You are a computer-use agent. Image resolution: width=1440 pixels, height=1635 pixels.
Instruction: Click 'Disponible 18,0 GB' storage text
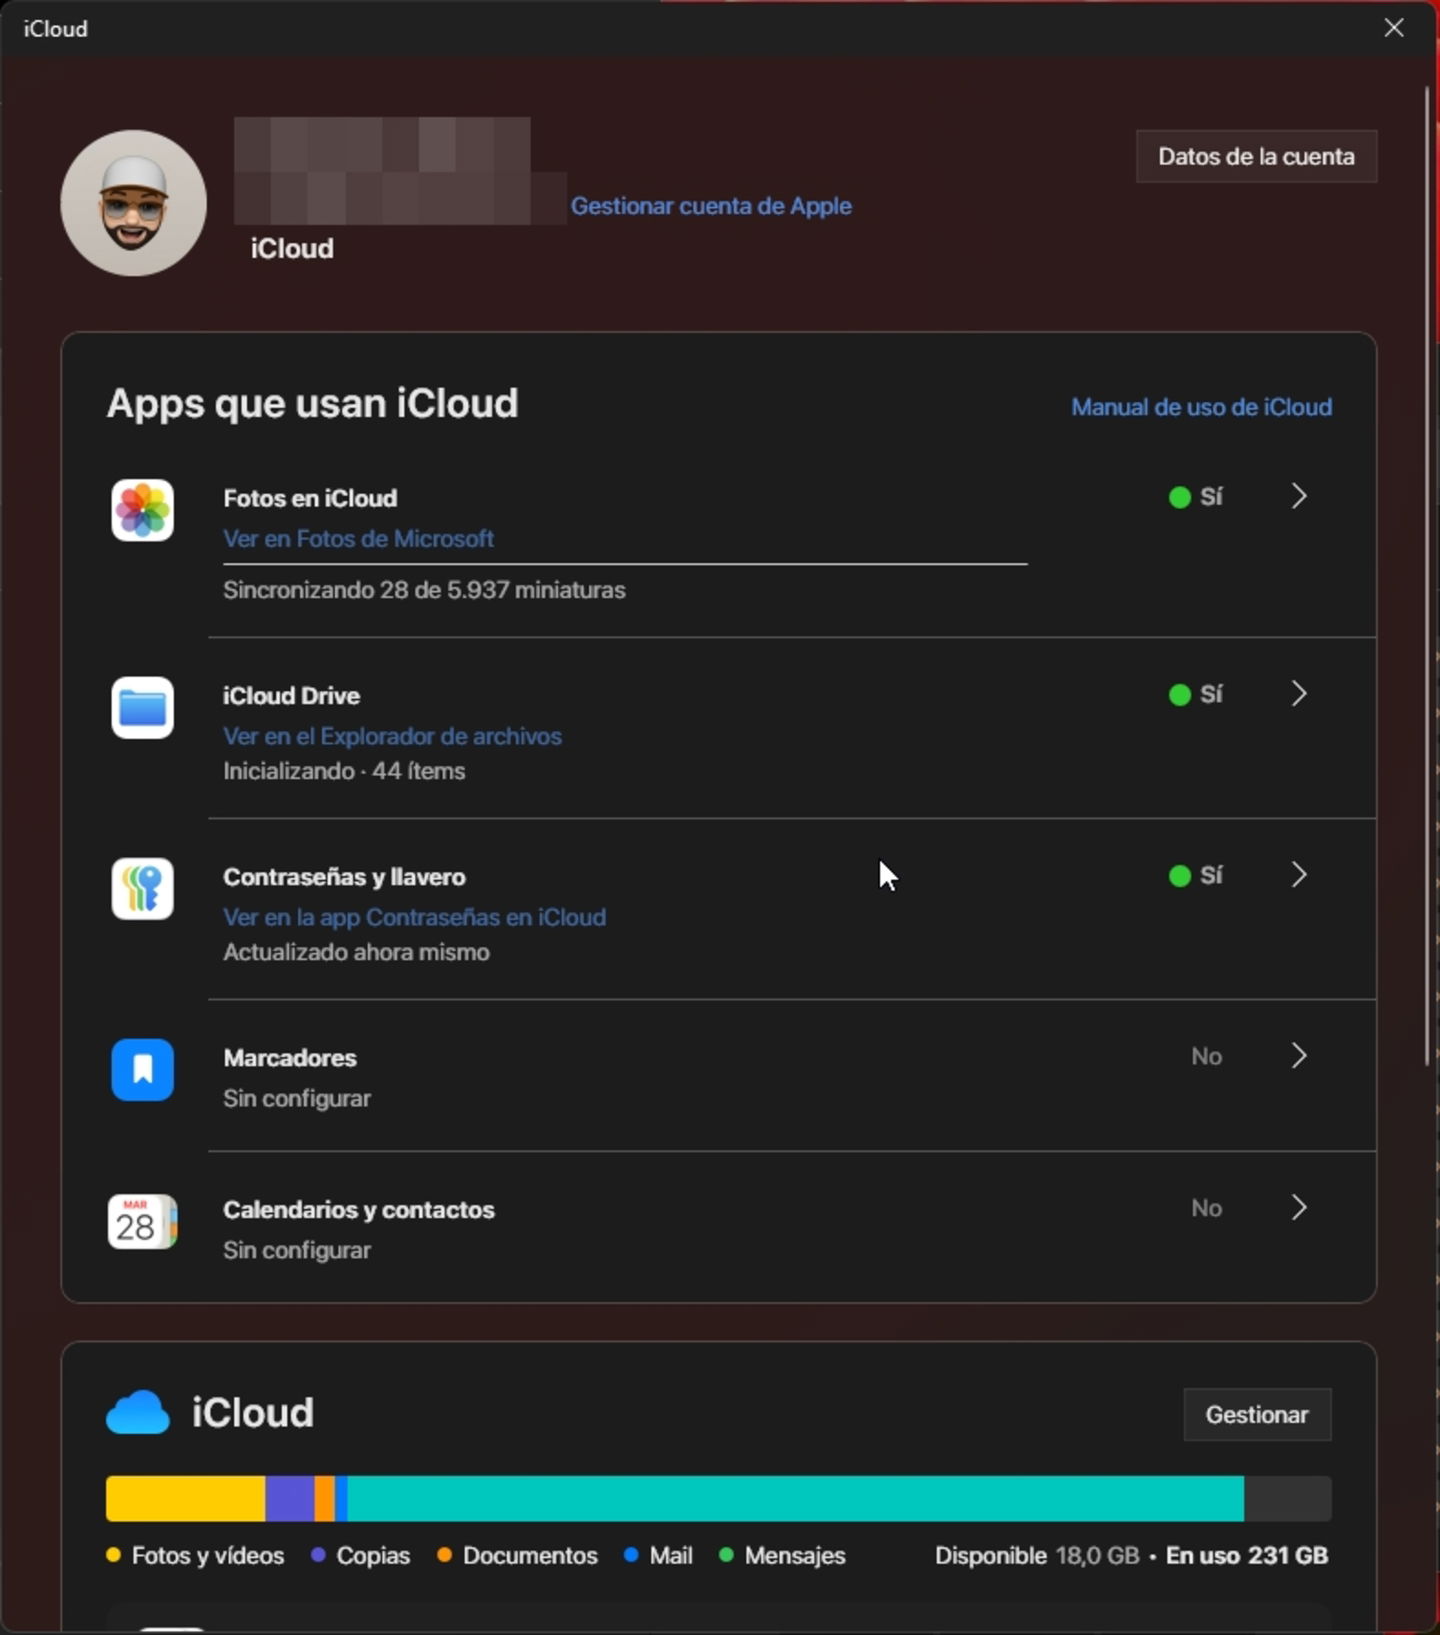click(x=1037, y=1556)
